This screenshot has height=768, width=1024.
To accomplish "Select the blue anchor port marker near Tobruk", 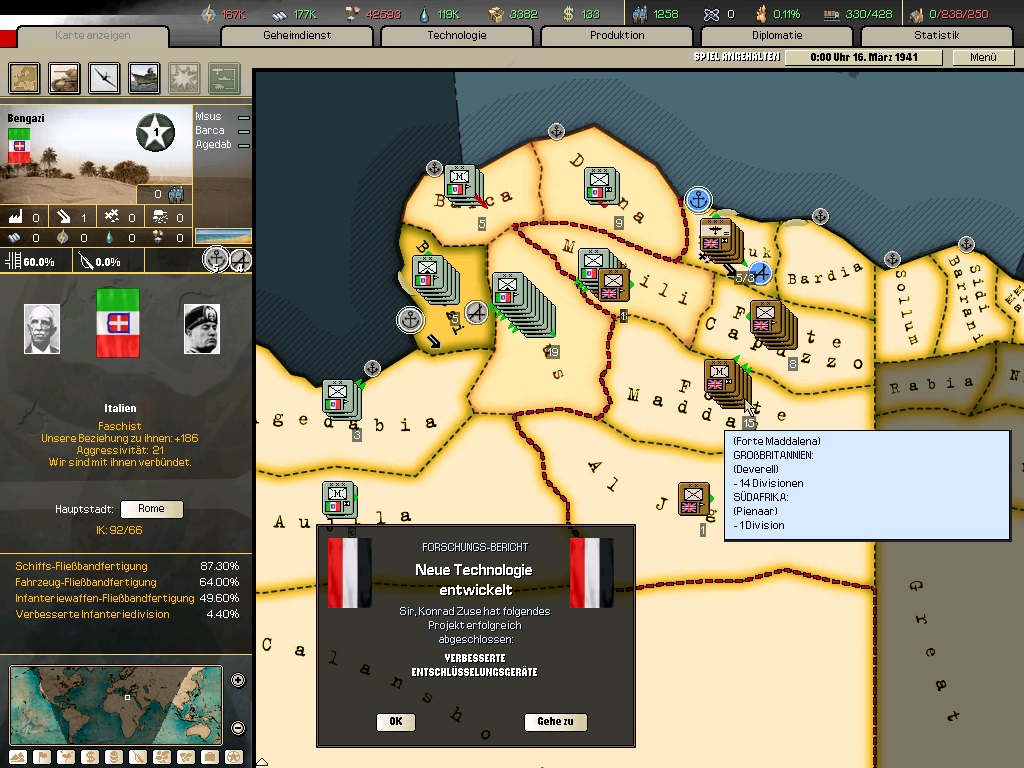I will pos(697,199).
